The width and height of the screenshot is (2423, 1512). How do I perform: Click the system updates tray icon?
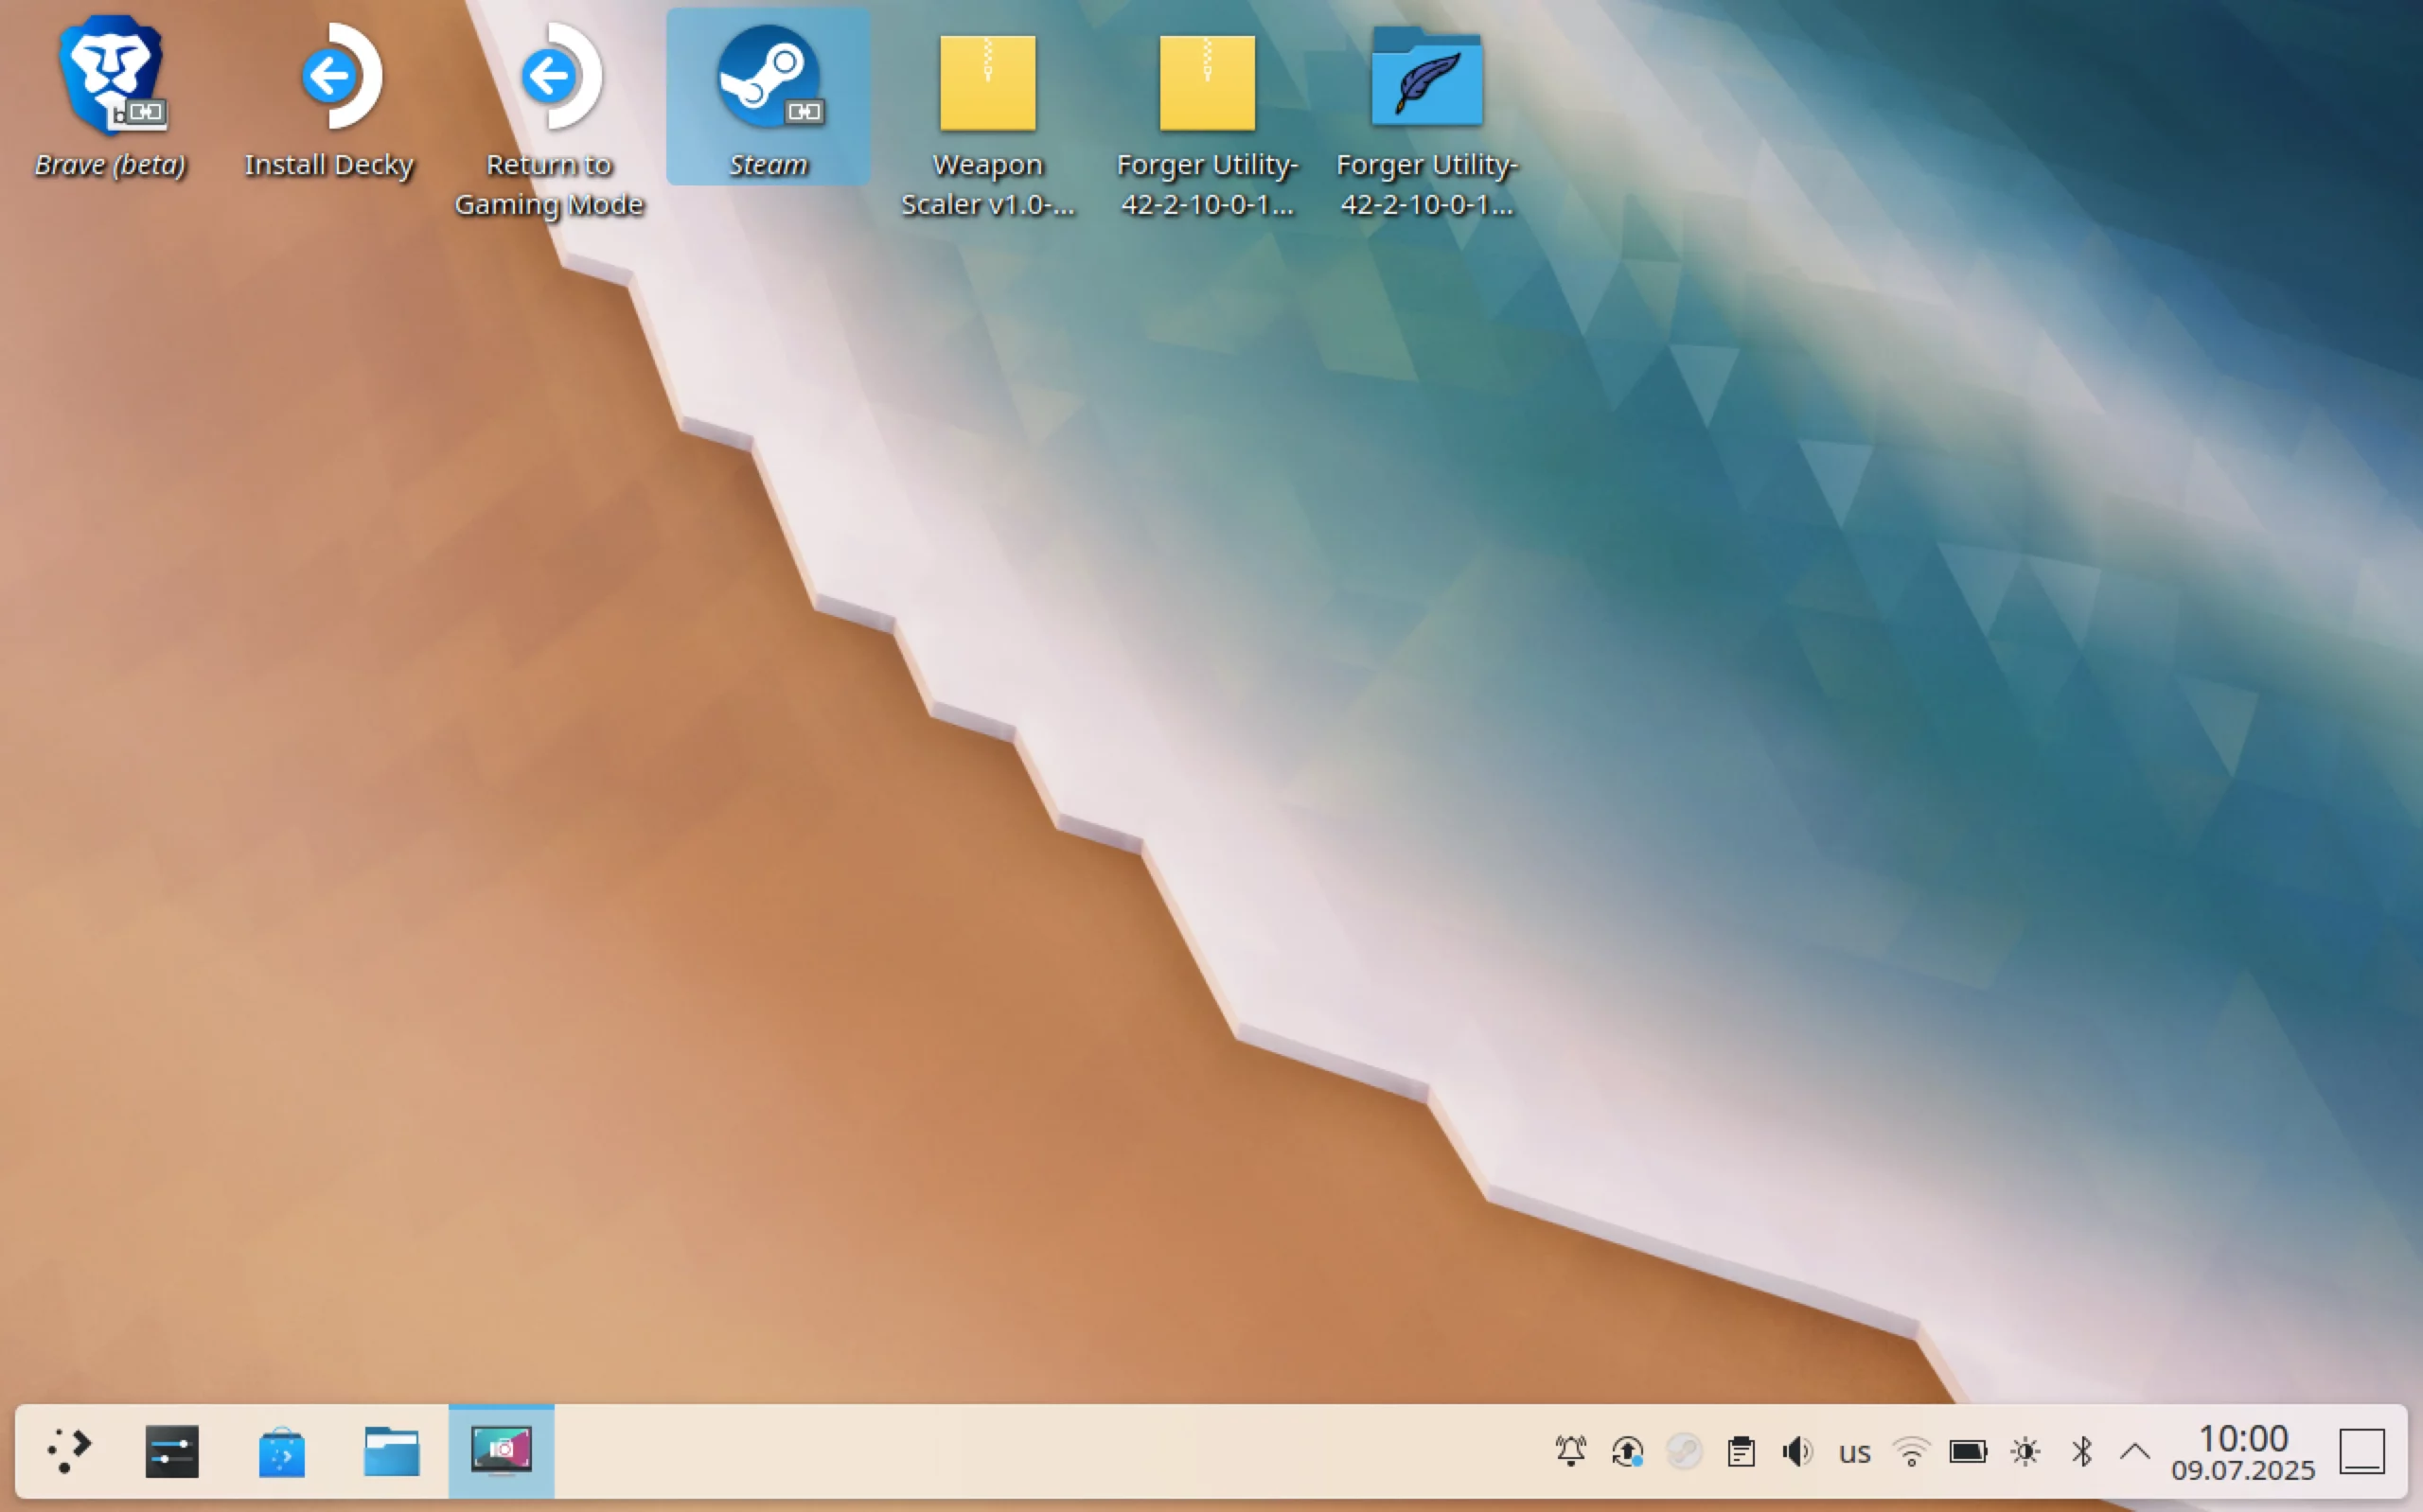[x=1627, y=1451]
